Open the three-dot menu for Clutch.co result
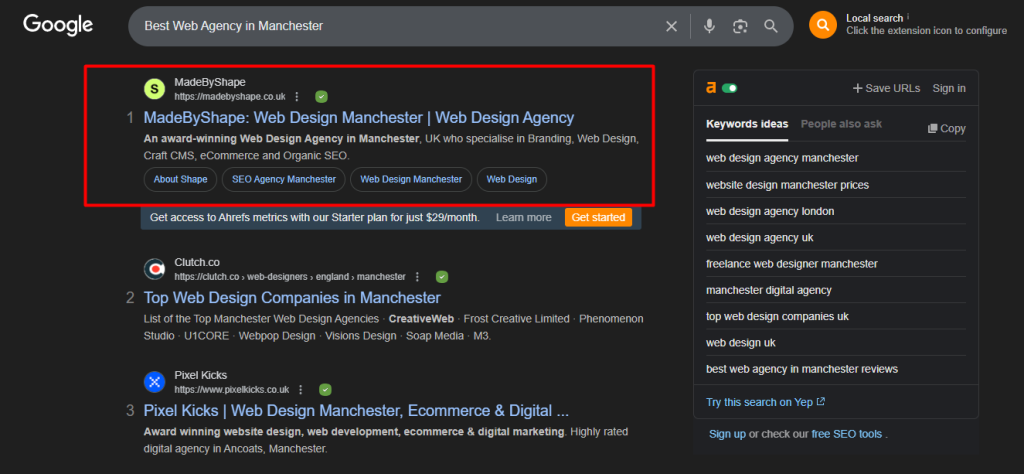The width and height of the screenshot is (1024, 474). [x=417, y=276]
